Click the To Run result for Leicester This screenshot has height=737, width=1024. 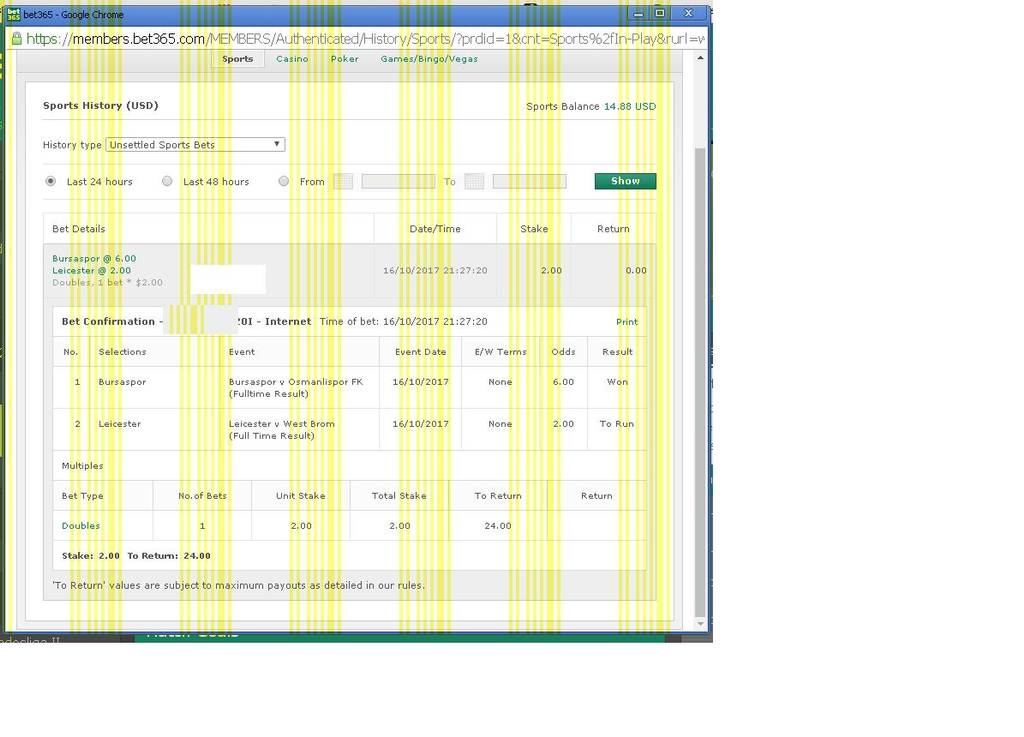(x=617, y=424)
